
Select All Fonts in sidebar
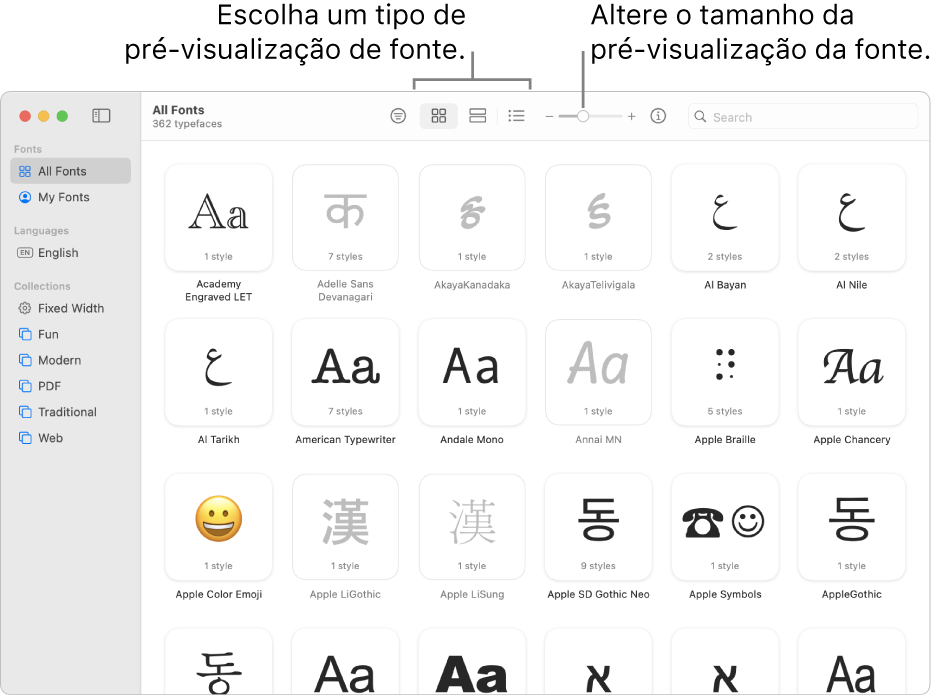coord(70,172)
